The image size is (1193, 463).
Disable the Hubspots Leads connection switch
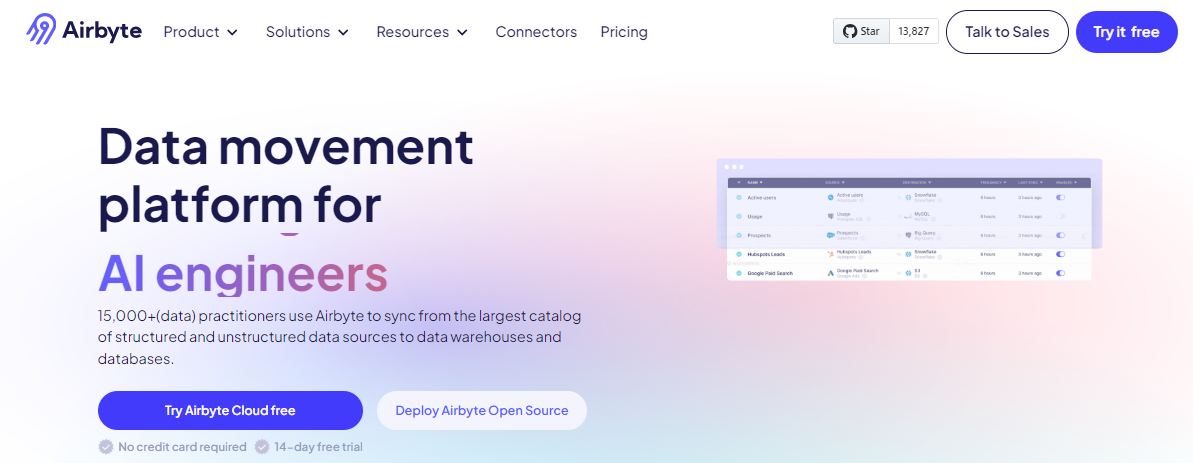[1061, 254]
